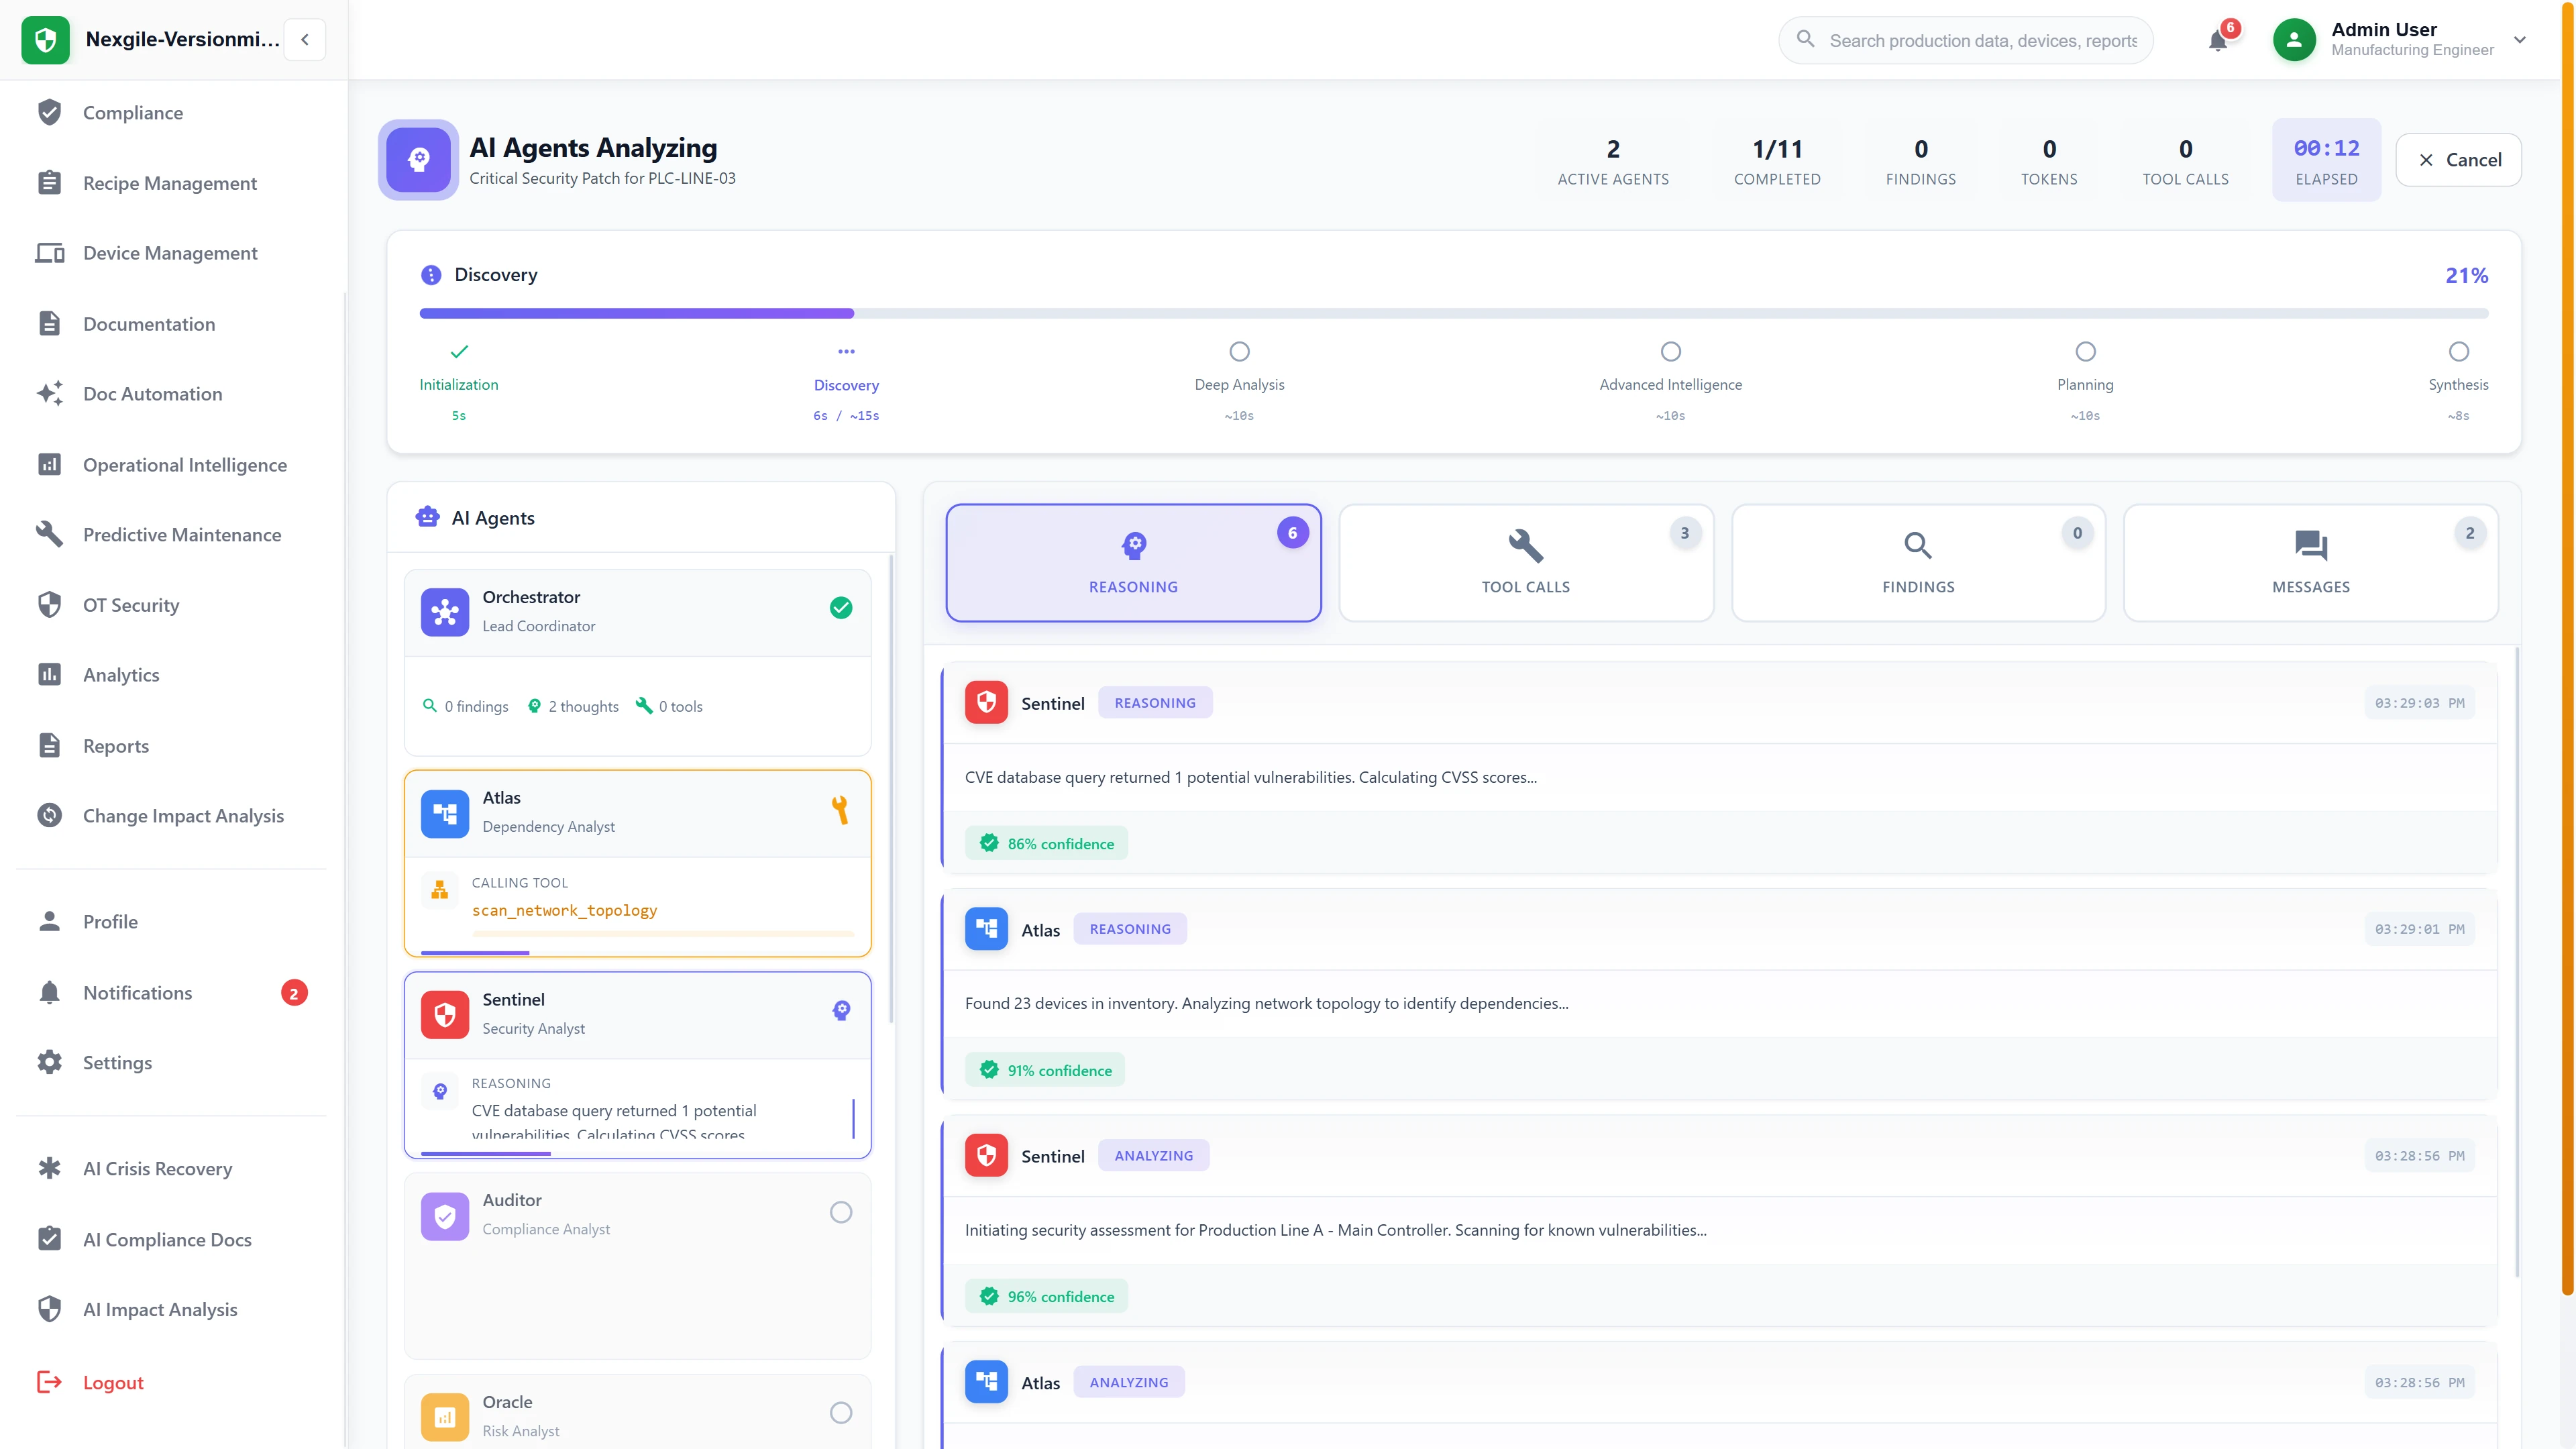Screen dimensions: 2576x1449
Task: Open the OT Security section
Action: [130, 605]
